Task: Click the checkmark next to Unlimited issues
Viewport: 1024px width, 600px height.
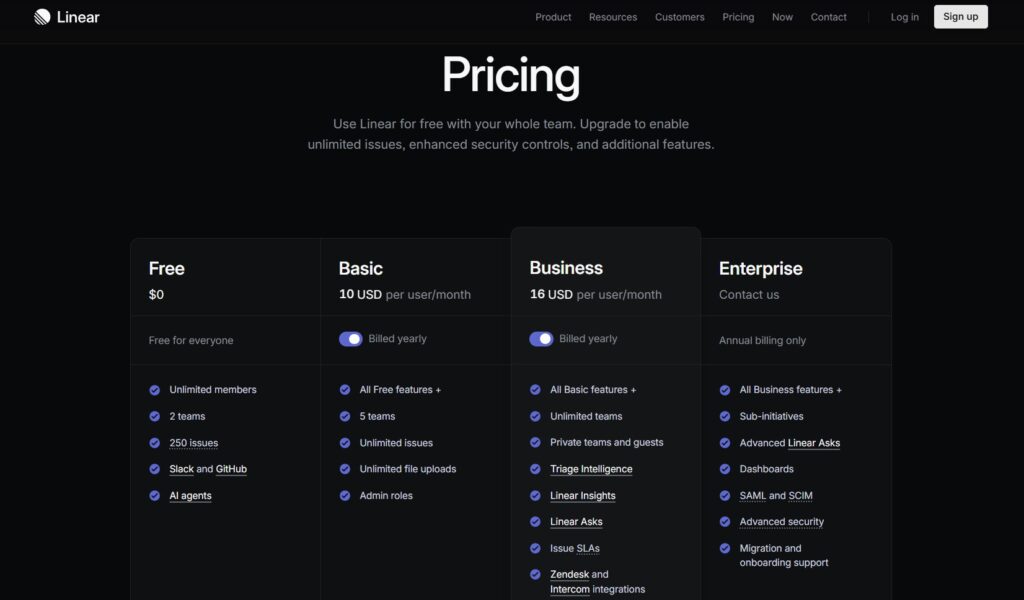Action: click(343, 442)
